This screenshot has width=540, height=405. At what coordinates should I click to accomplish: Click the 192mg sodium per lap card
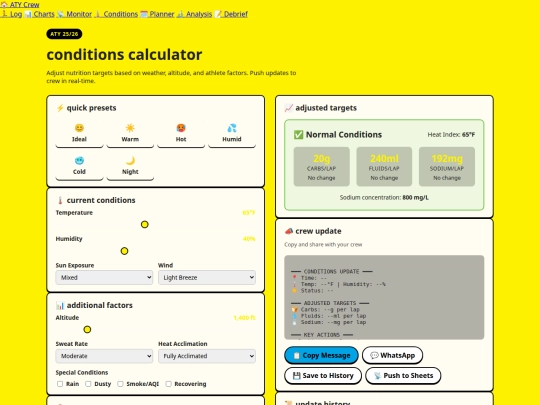click(447, 167)
